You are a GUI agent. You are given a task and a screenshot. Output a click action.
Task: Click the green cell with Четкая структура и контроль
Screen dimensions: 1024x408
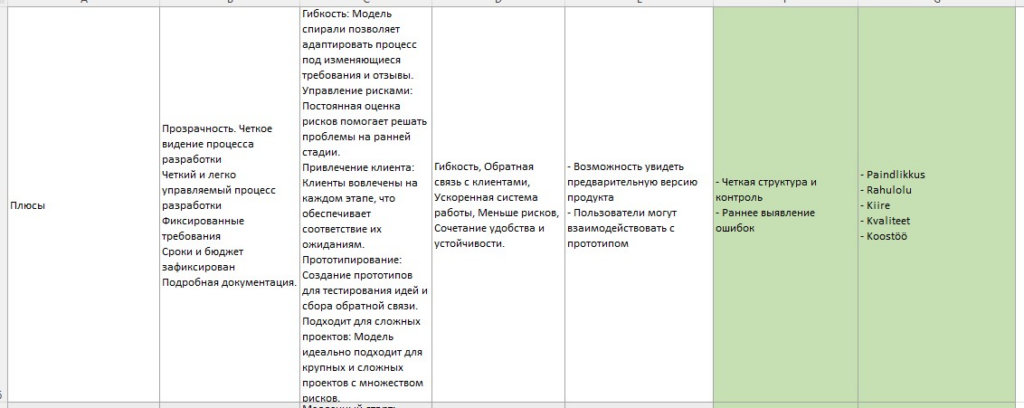786,205
